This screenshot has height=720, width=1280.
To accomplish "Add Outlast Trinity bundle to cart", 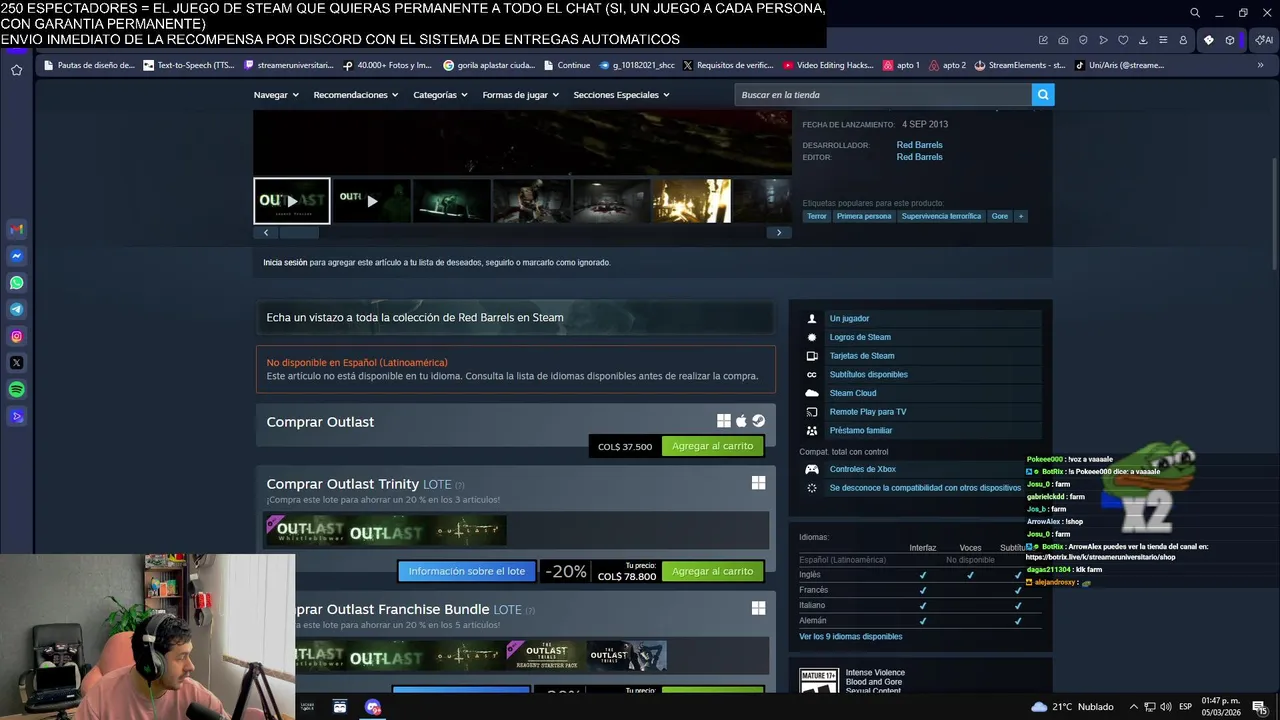I will [x=712, y=571].
